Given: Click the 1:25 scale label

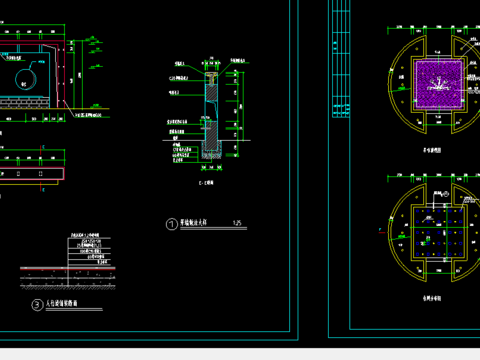Looking at the screenshot, I should [x=237, y=223].
